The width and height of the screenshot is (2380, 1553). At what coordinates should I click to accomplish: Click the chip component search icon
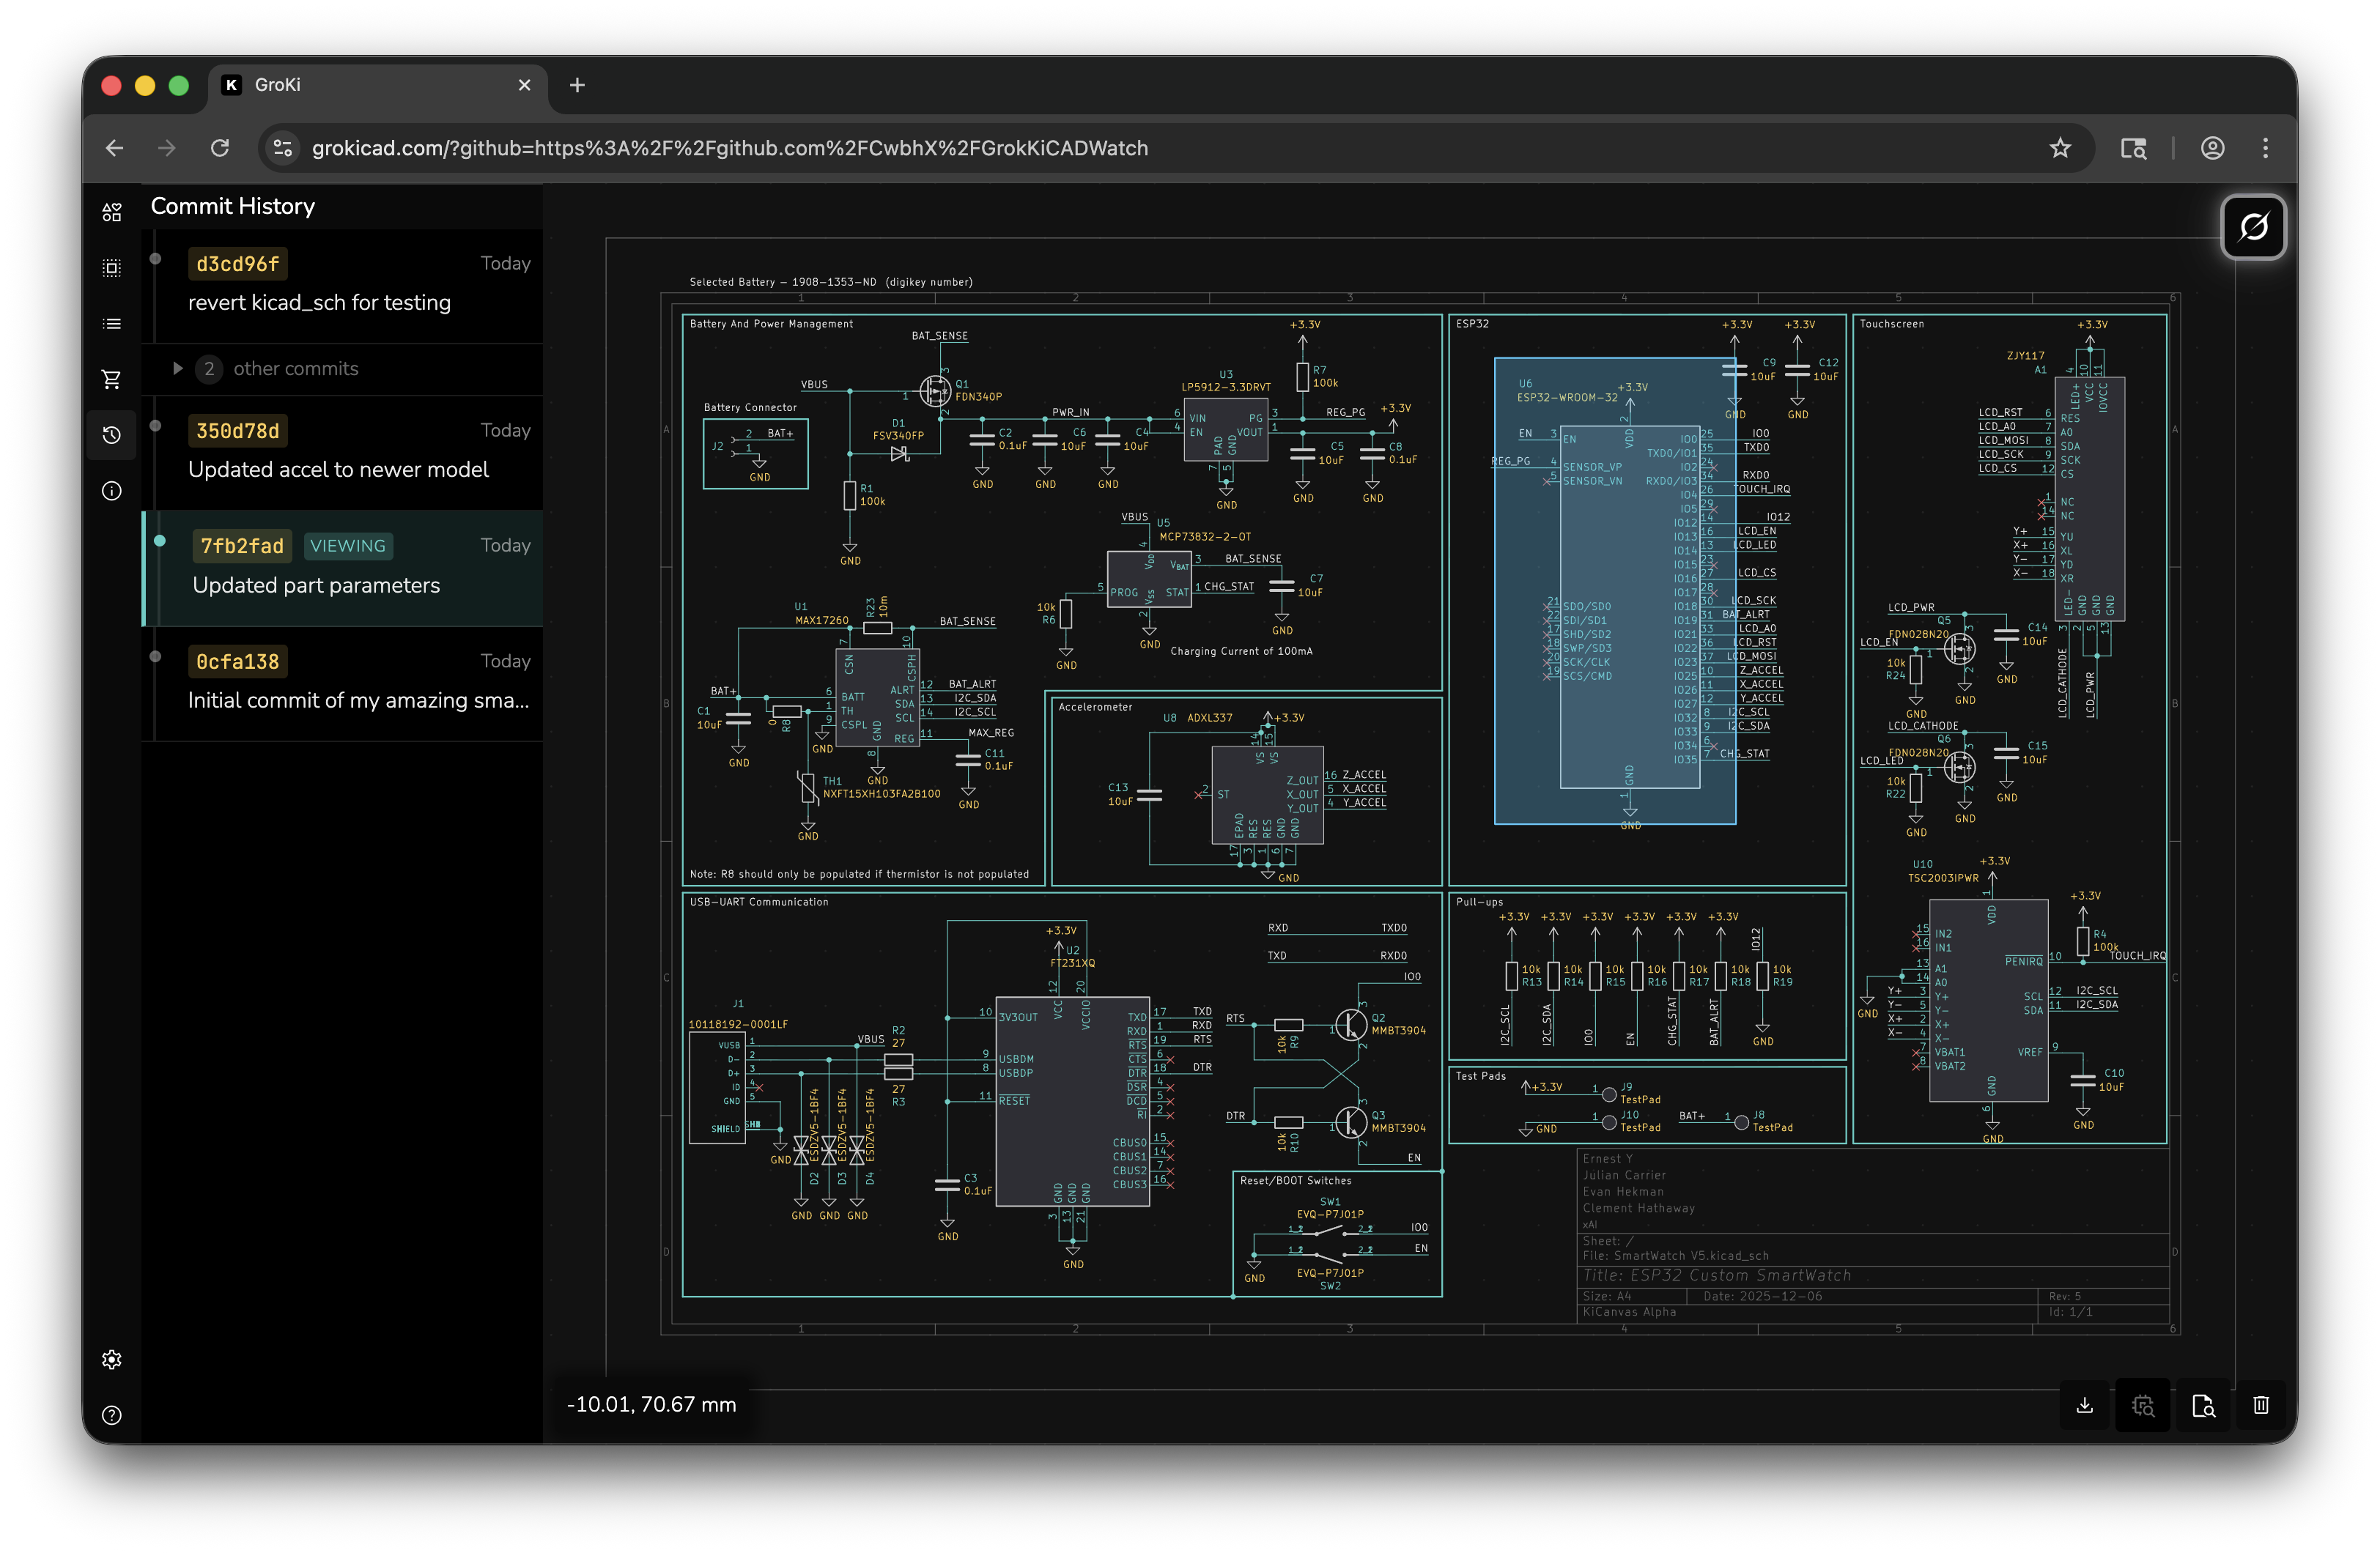(x=2143, y=1405)
